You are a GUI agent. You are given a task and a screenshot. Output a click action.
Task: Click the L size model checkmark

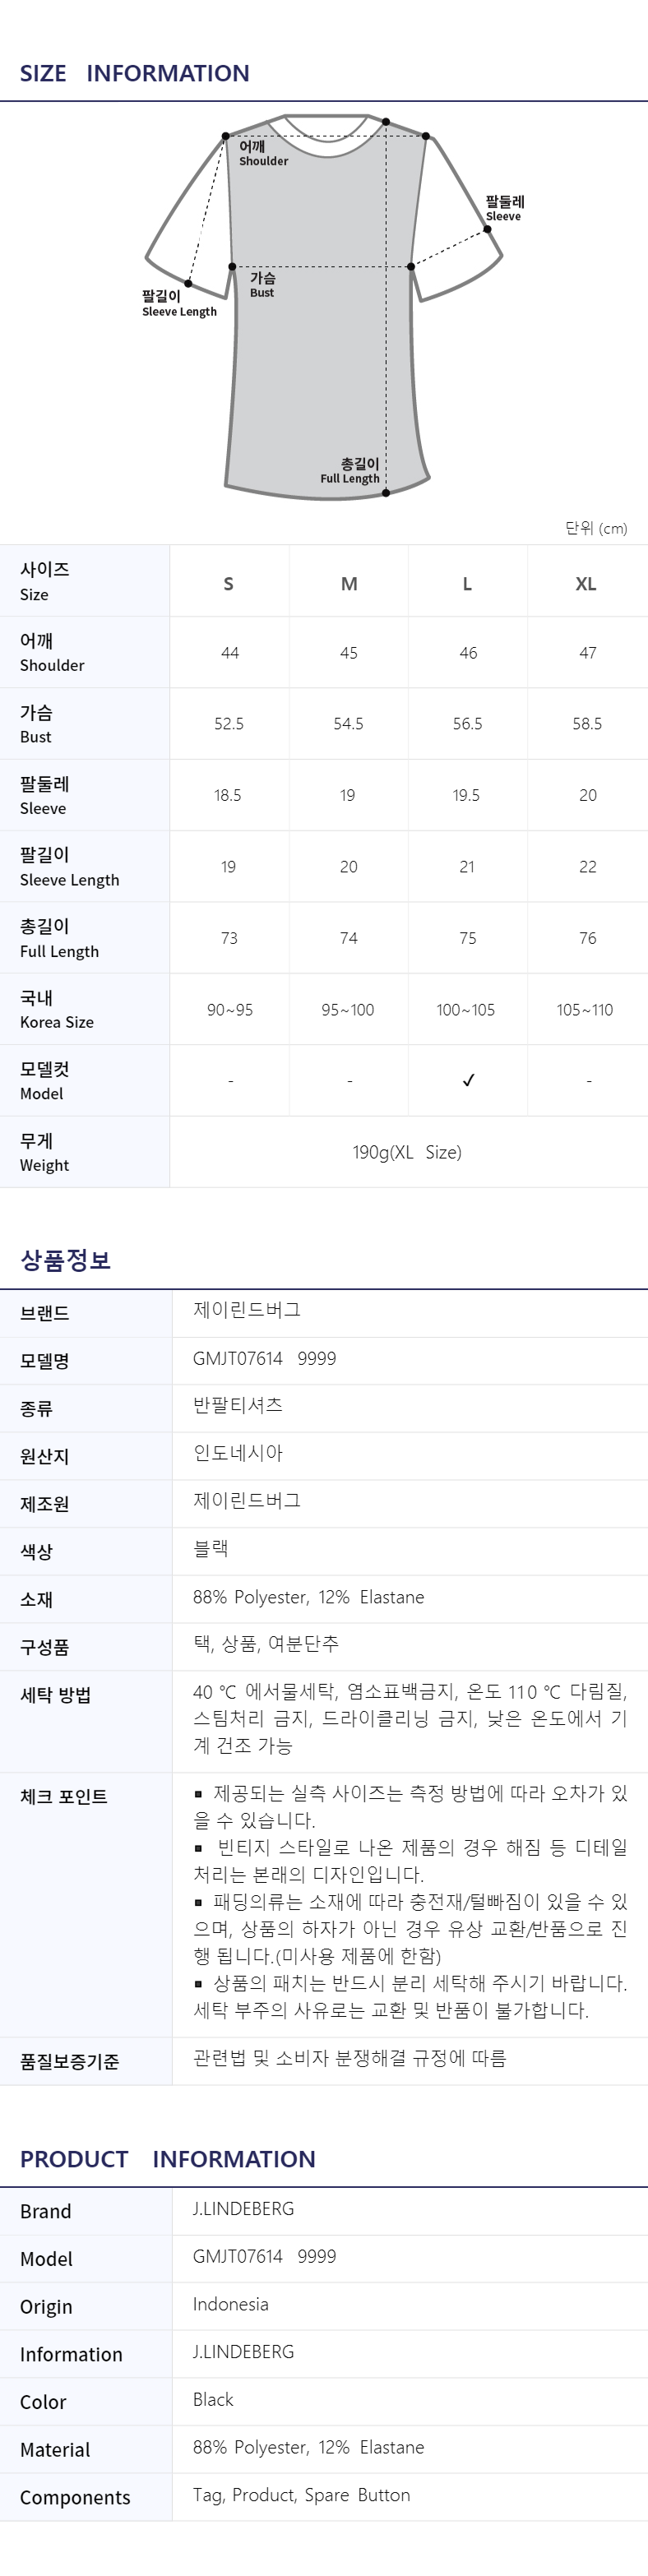[468, 1080]
